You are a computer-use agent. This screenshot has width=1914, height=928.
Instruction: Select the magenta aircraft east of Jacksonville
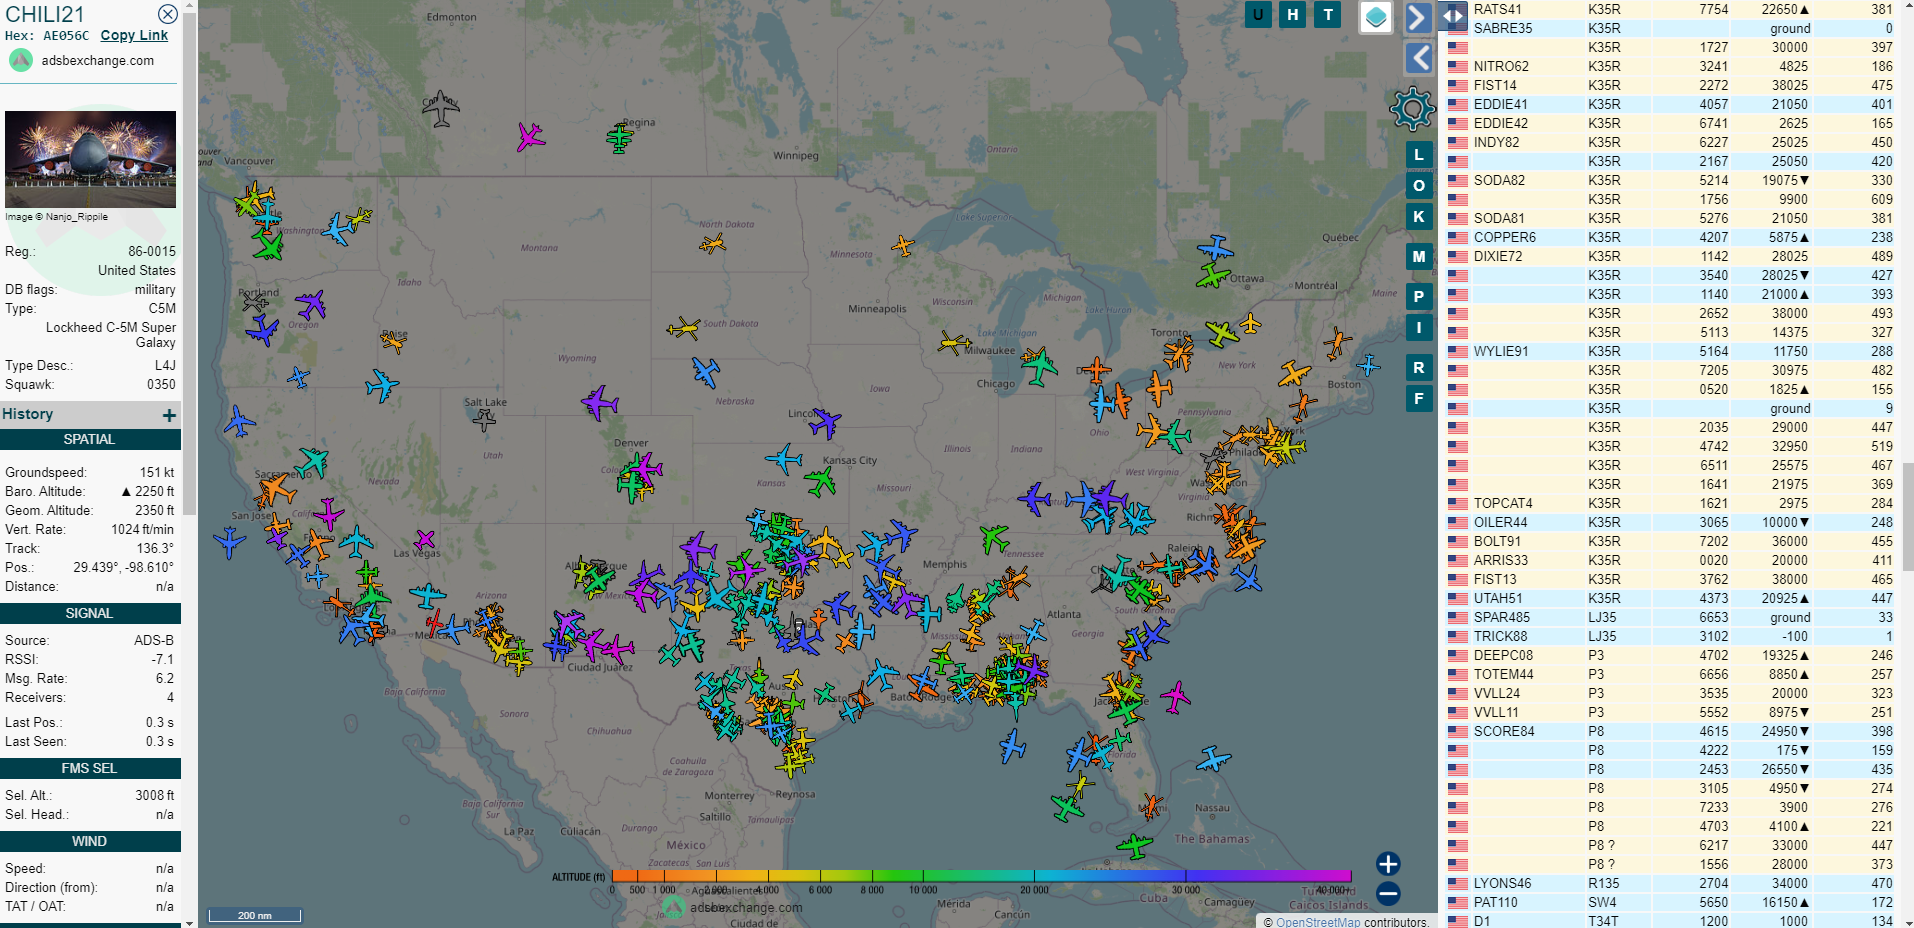click(1175, 696)
